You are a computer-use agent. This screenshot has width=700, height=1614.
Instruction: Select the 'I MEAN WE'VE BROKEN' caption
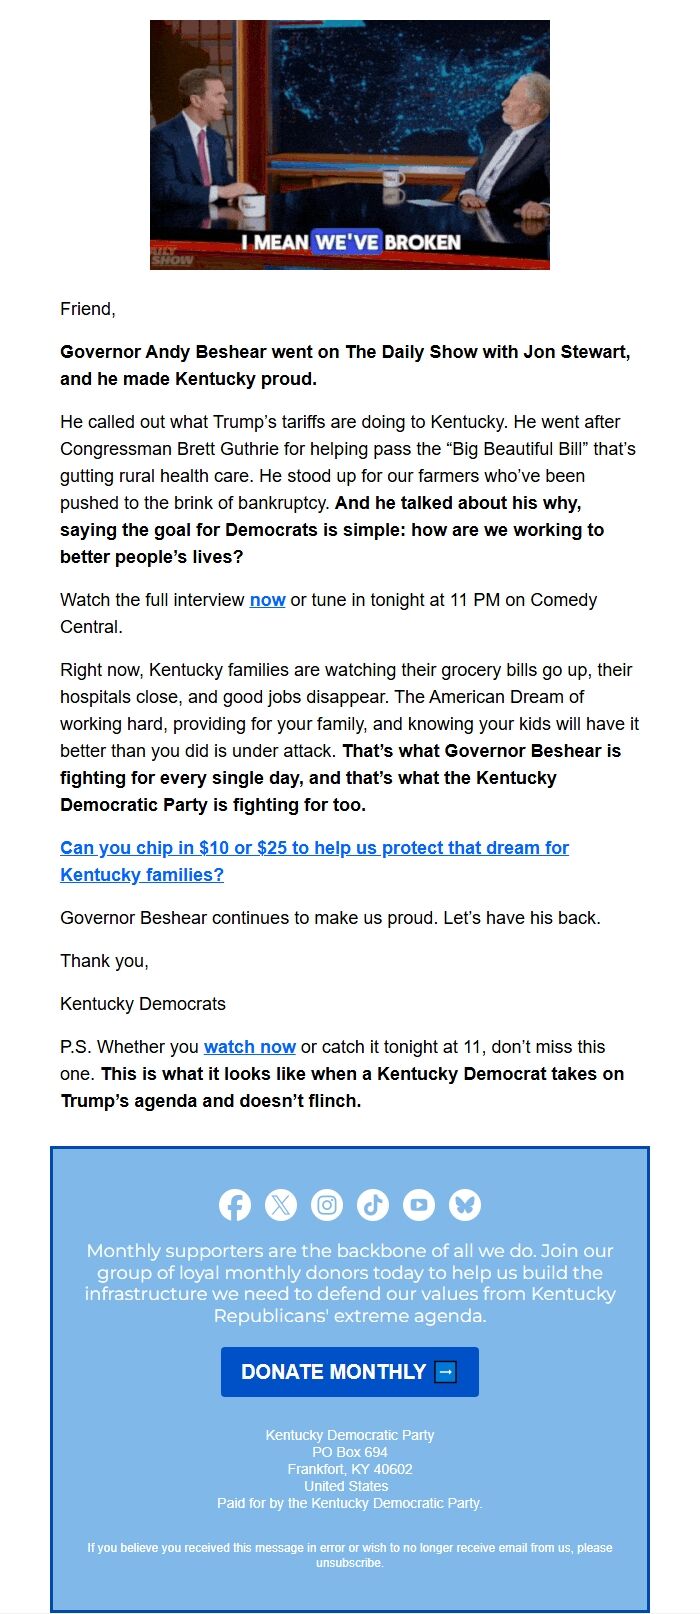pyautogui.click(x=349, y=241)
